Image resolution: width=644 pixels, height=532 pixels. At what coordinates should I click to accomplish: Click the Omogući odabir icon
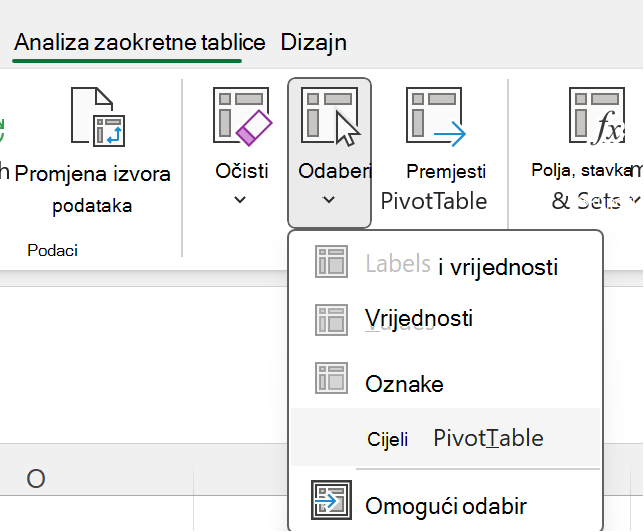(331, 500)
